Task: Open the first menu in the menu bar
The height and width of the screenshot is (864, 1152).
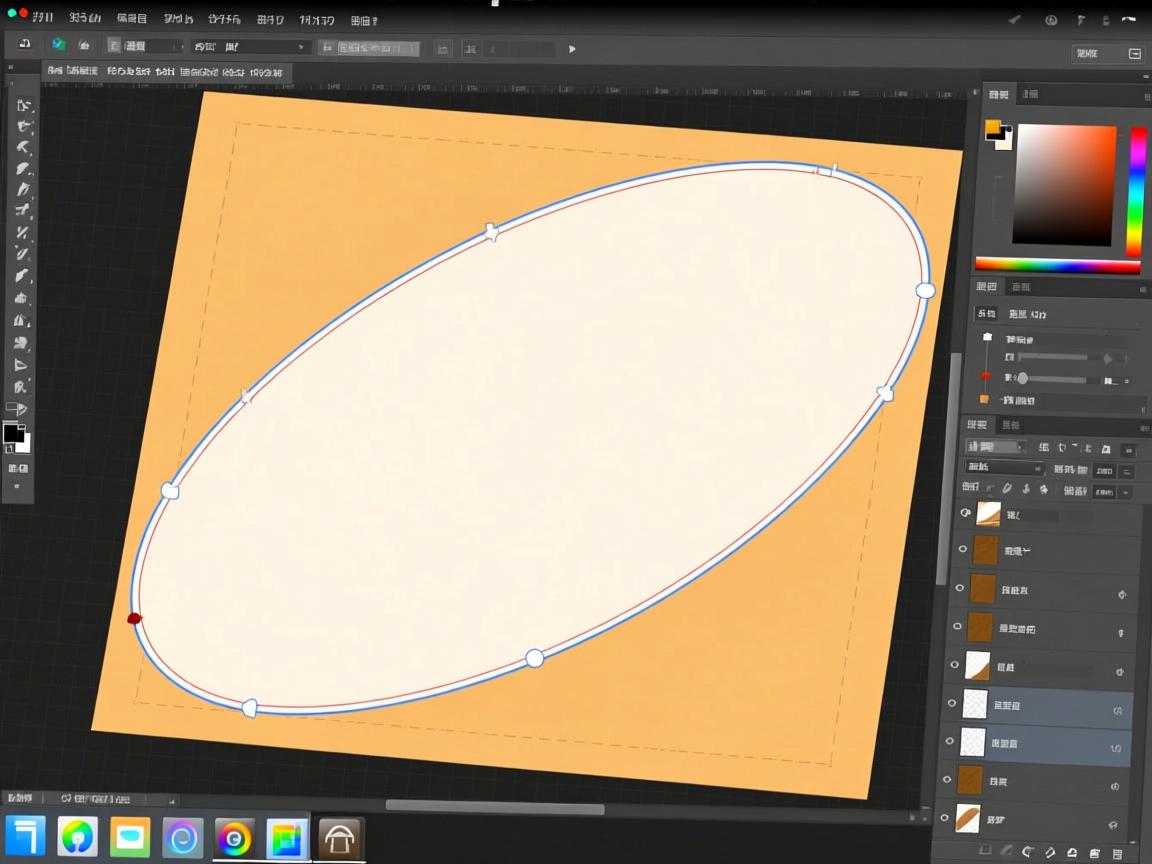Action: click(x=42, y=19)
